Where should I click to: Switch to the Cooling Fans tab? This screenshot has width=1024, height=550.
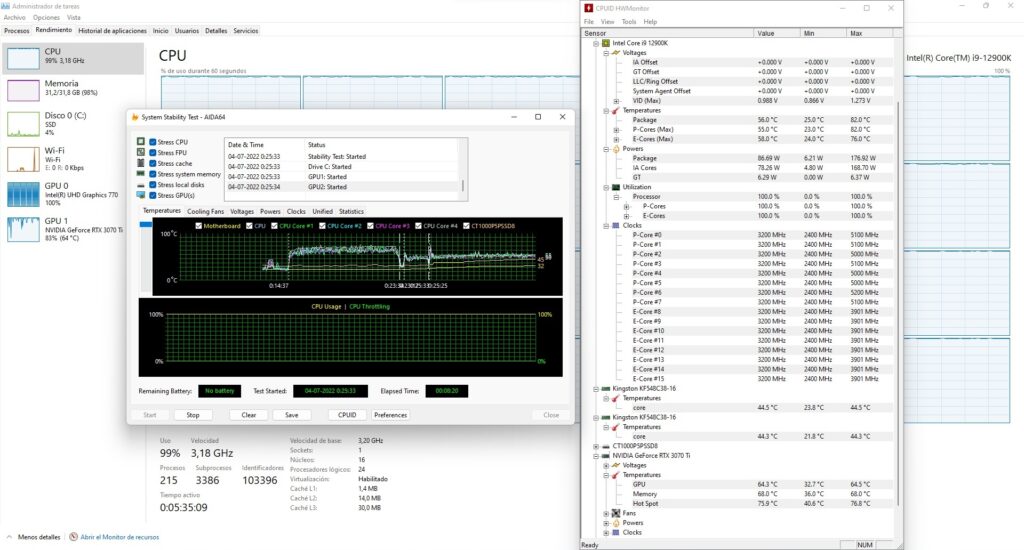point(206,211)
